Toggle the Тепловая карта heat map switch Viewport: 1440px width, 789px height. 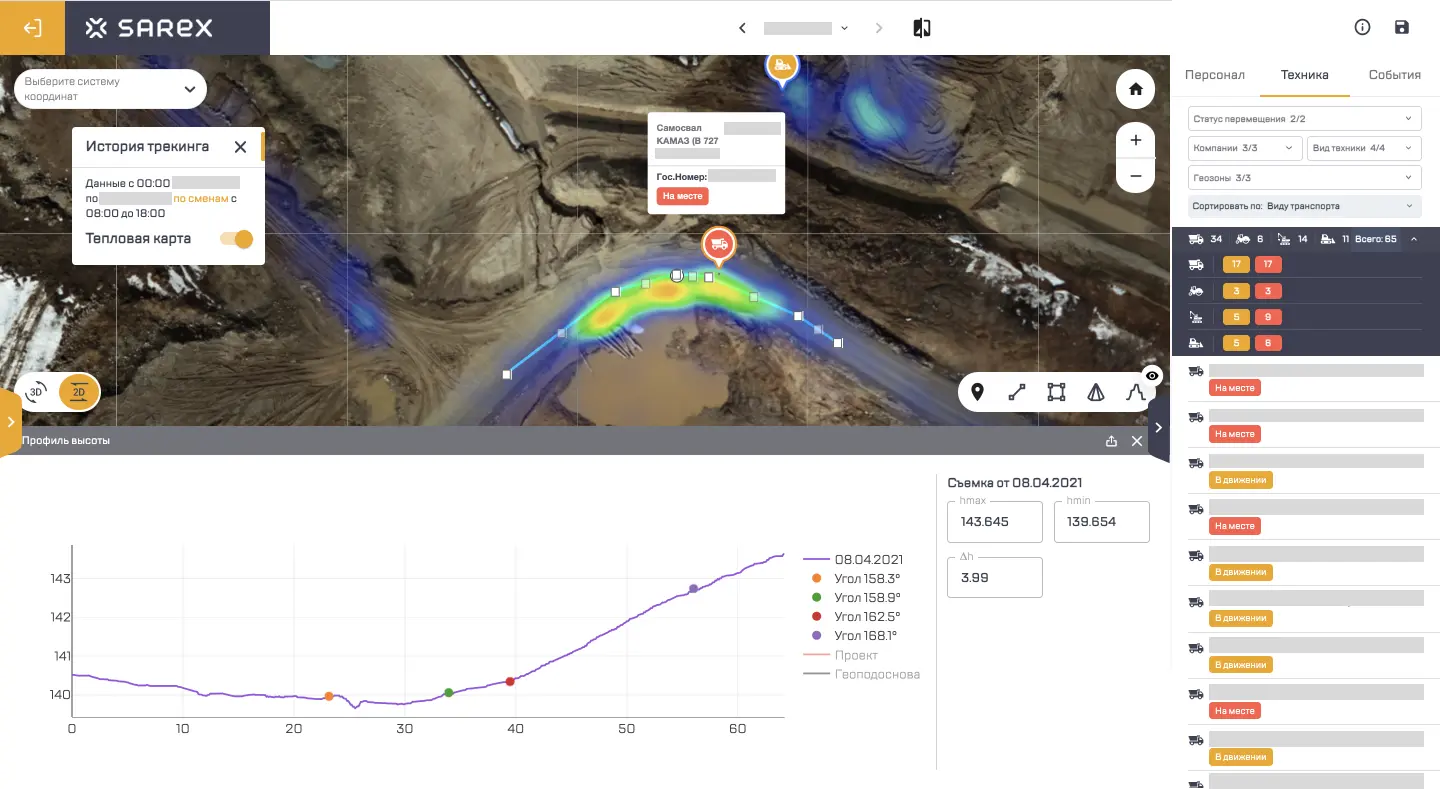tap(237, 239)
